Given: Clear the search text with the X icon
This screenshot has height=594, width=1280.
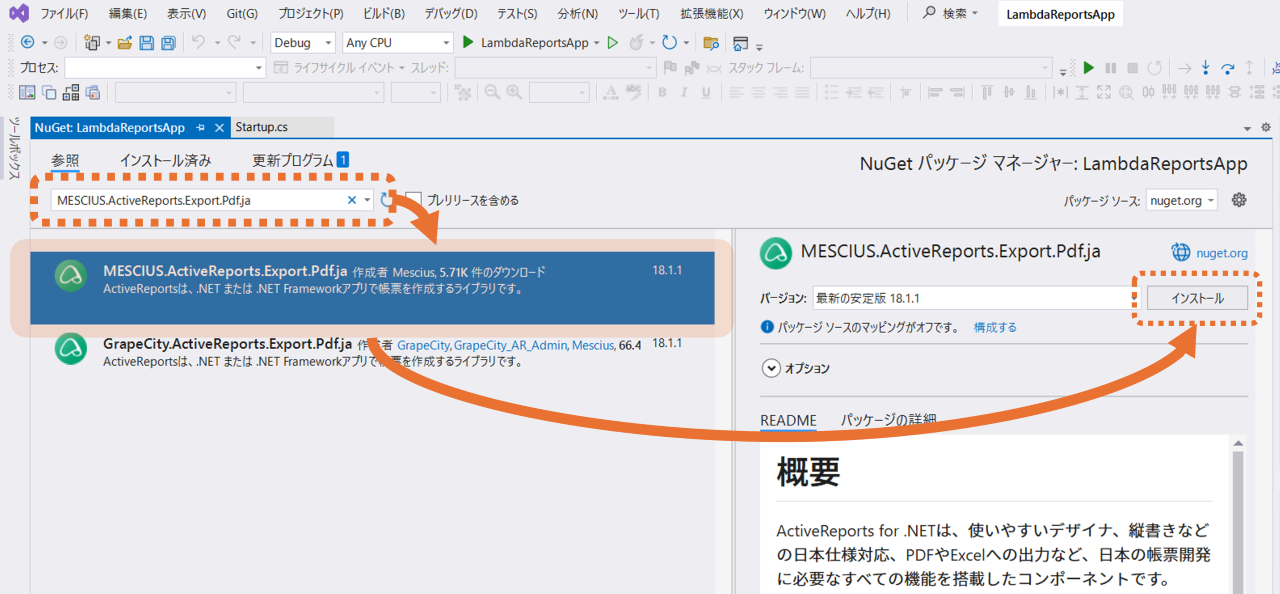Looking at the screenshot, I should (x=351, y=200).
